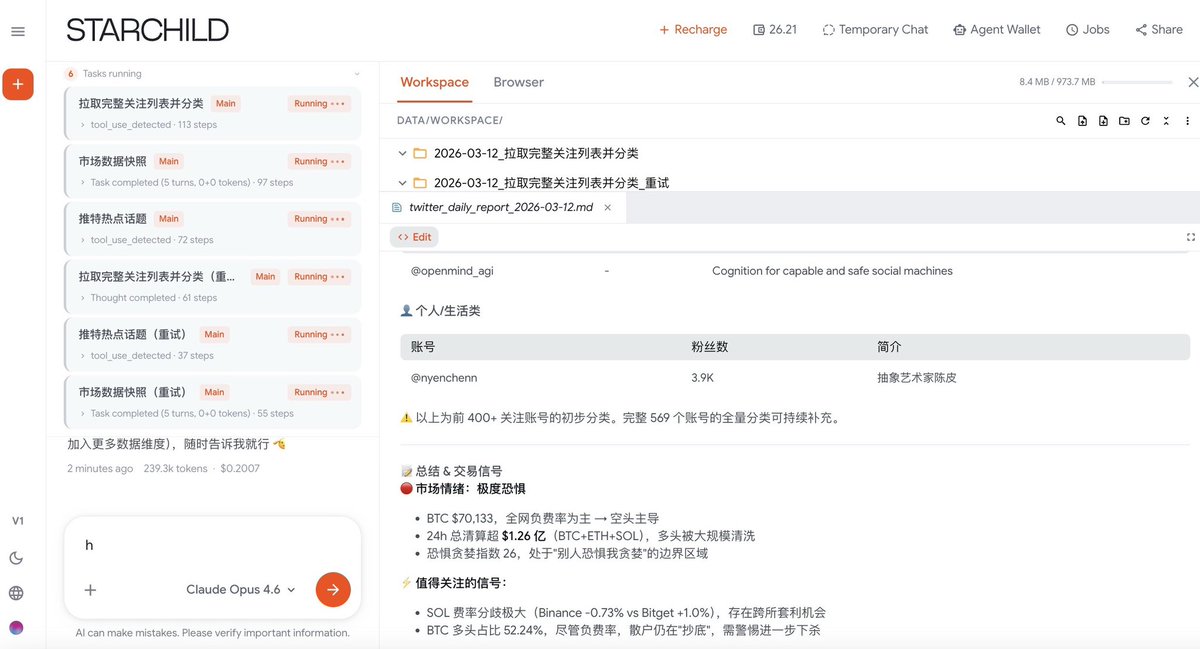Image resolution: width=1200 pixels, height=649 pixels.
Task: Click the V1 version label
Action: click(x=17, y=521)
